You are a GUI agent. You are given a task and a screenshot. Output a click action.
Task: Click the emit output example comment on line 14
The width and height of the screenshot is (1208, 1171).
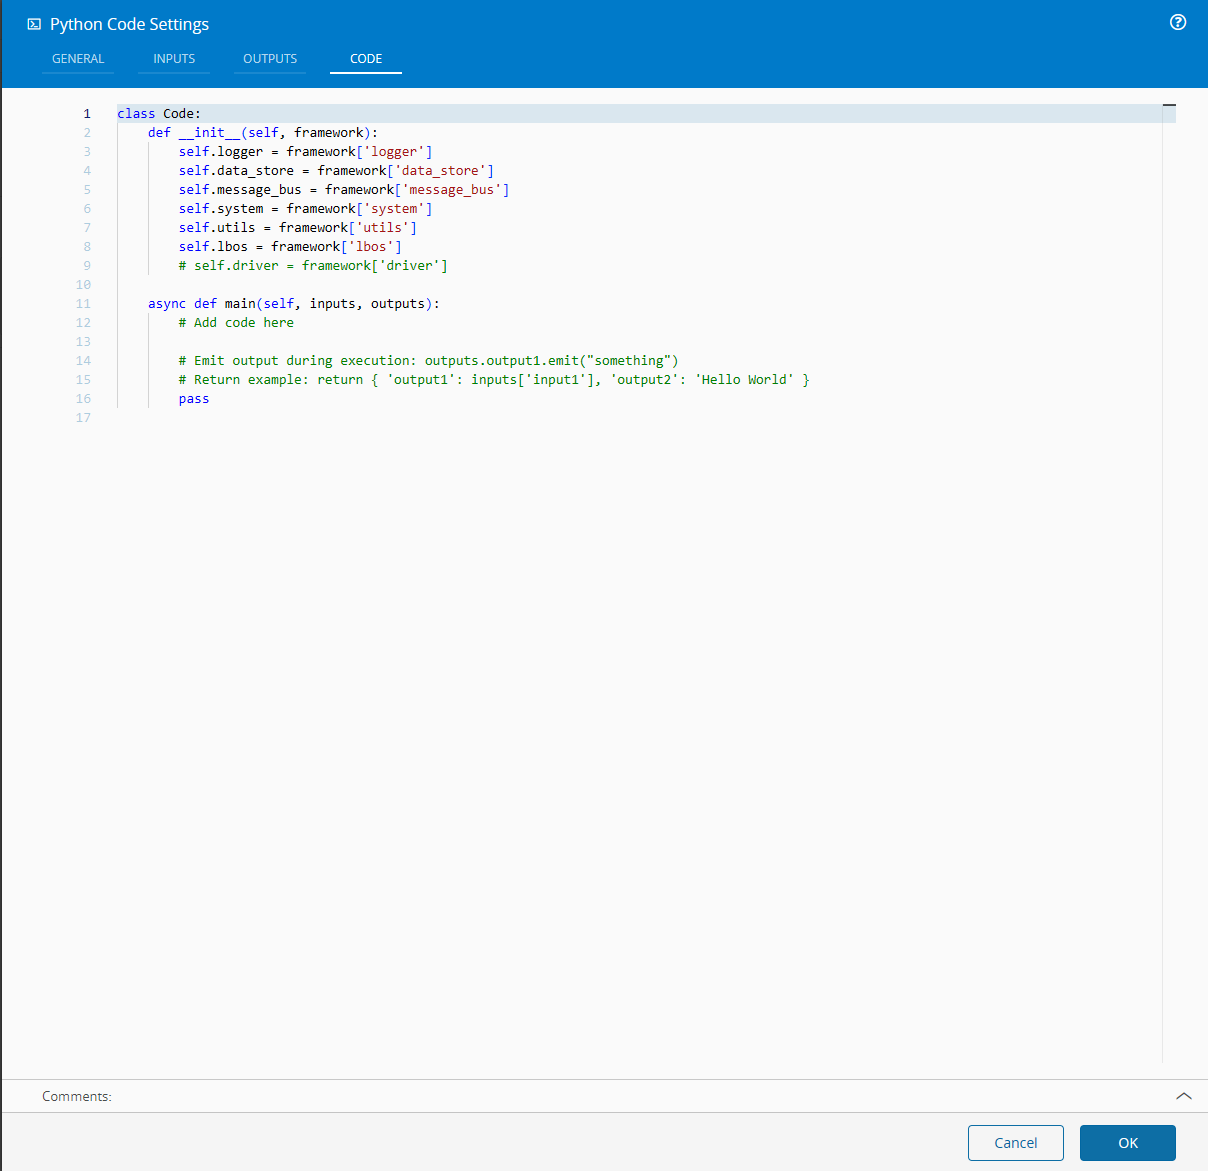tap(428, 360)
